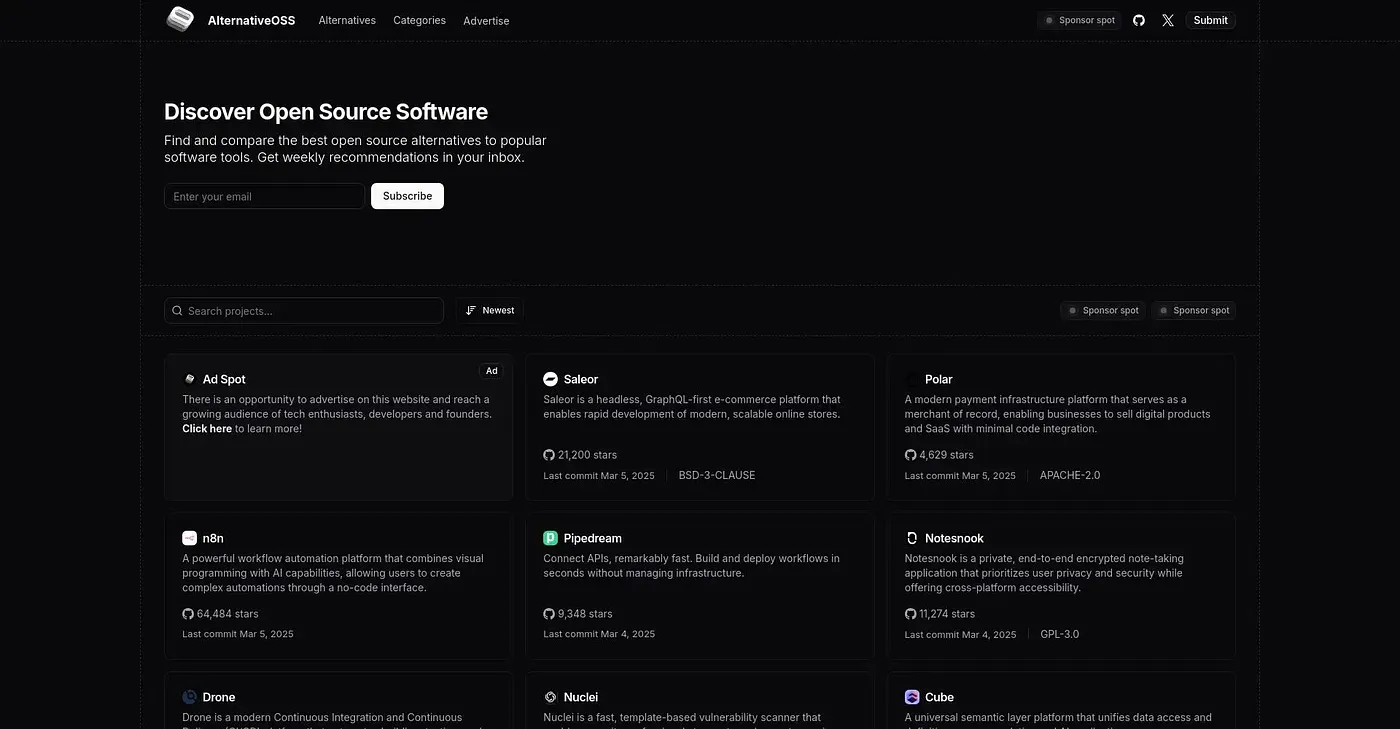
Task: Focus the 'Enter your email' field
Action: (264, 196)
